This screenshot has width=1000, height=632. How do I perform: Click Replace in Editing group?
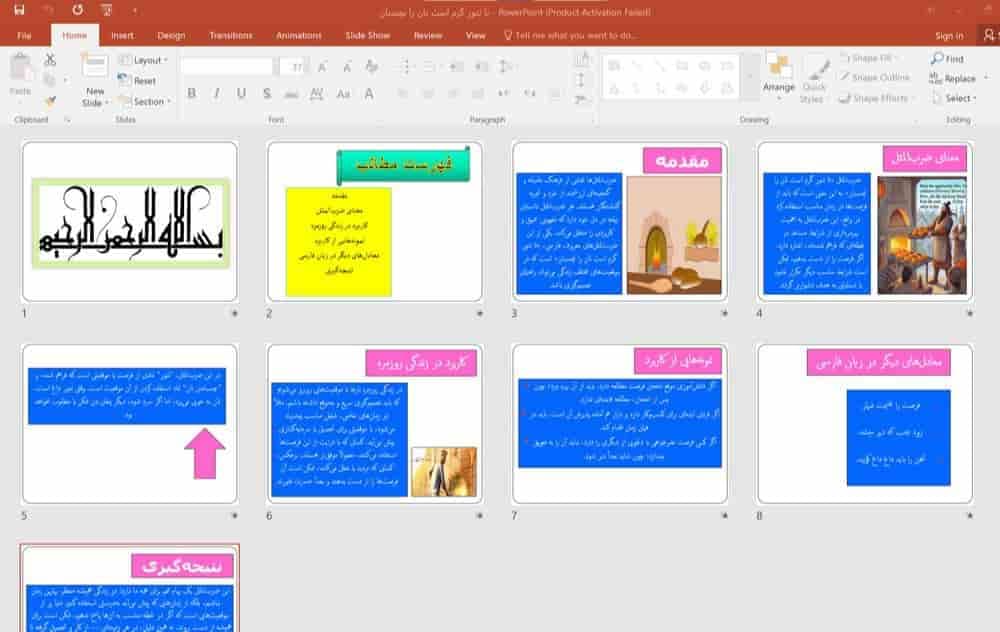[953, 78]
